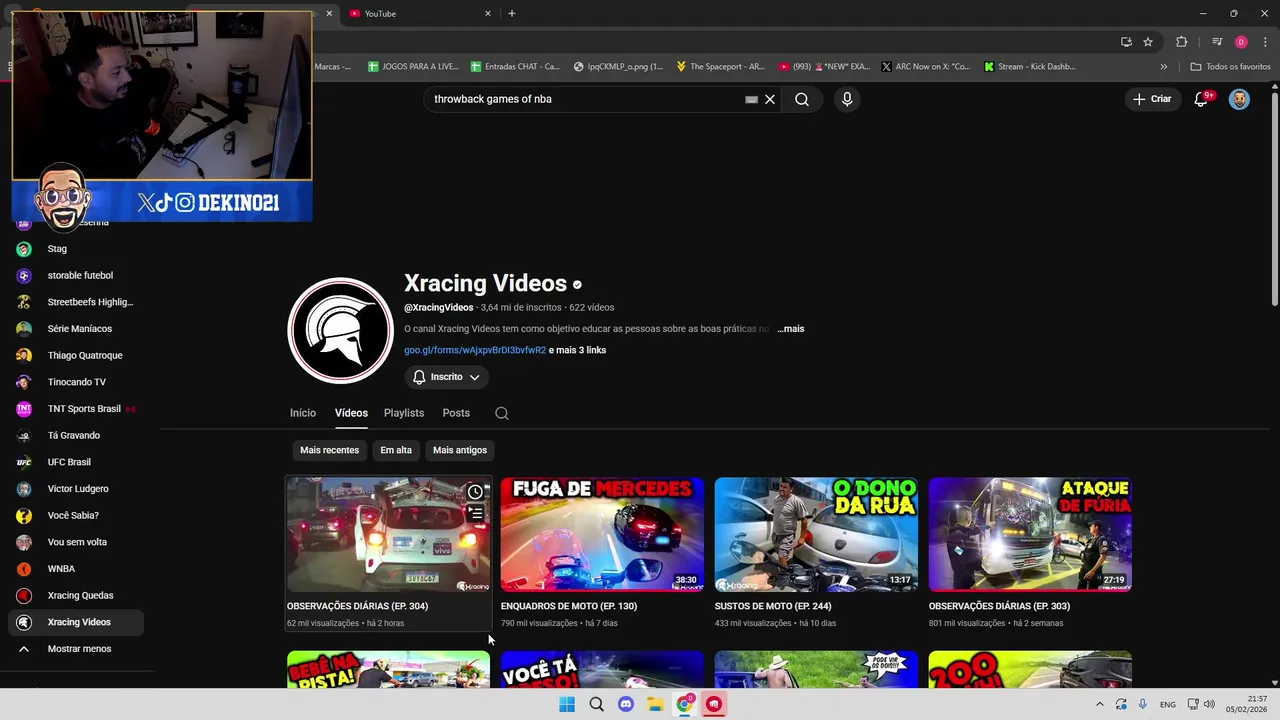This screenshot has height=720, width=1280.
Task: Open the goo.gl forms channel link
Action: point(475,350)
